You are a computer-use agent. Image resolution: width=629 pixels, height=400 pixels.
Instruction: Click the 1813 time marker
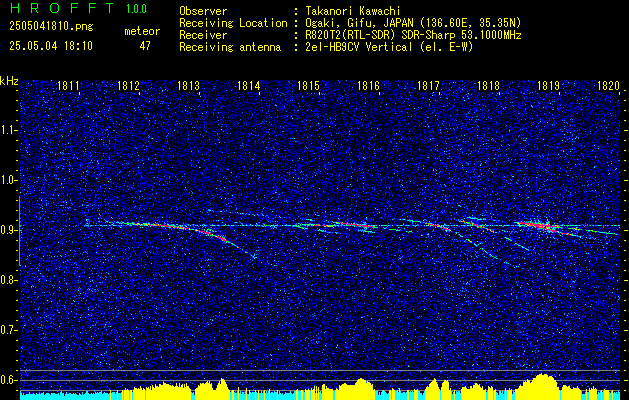pyautogui.click(x=189, y=85)
